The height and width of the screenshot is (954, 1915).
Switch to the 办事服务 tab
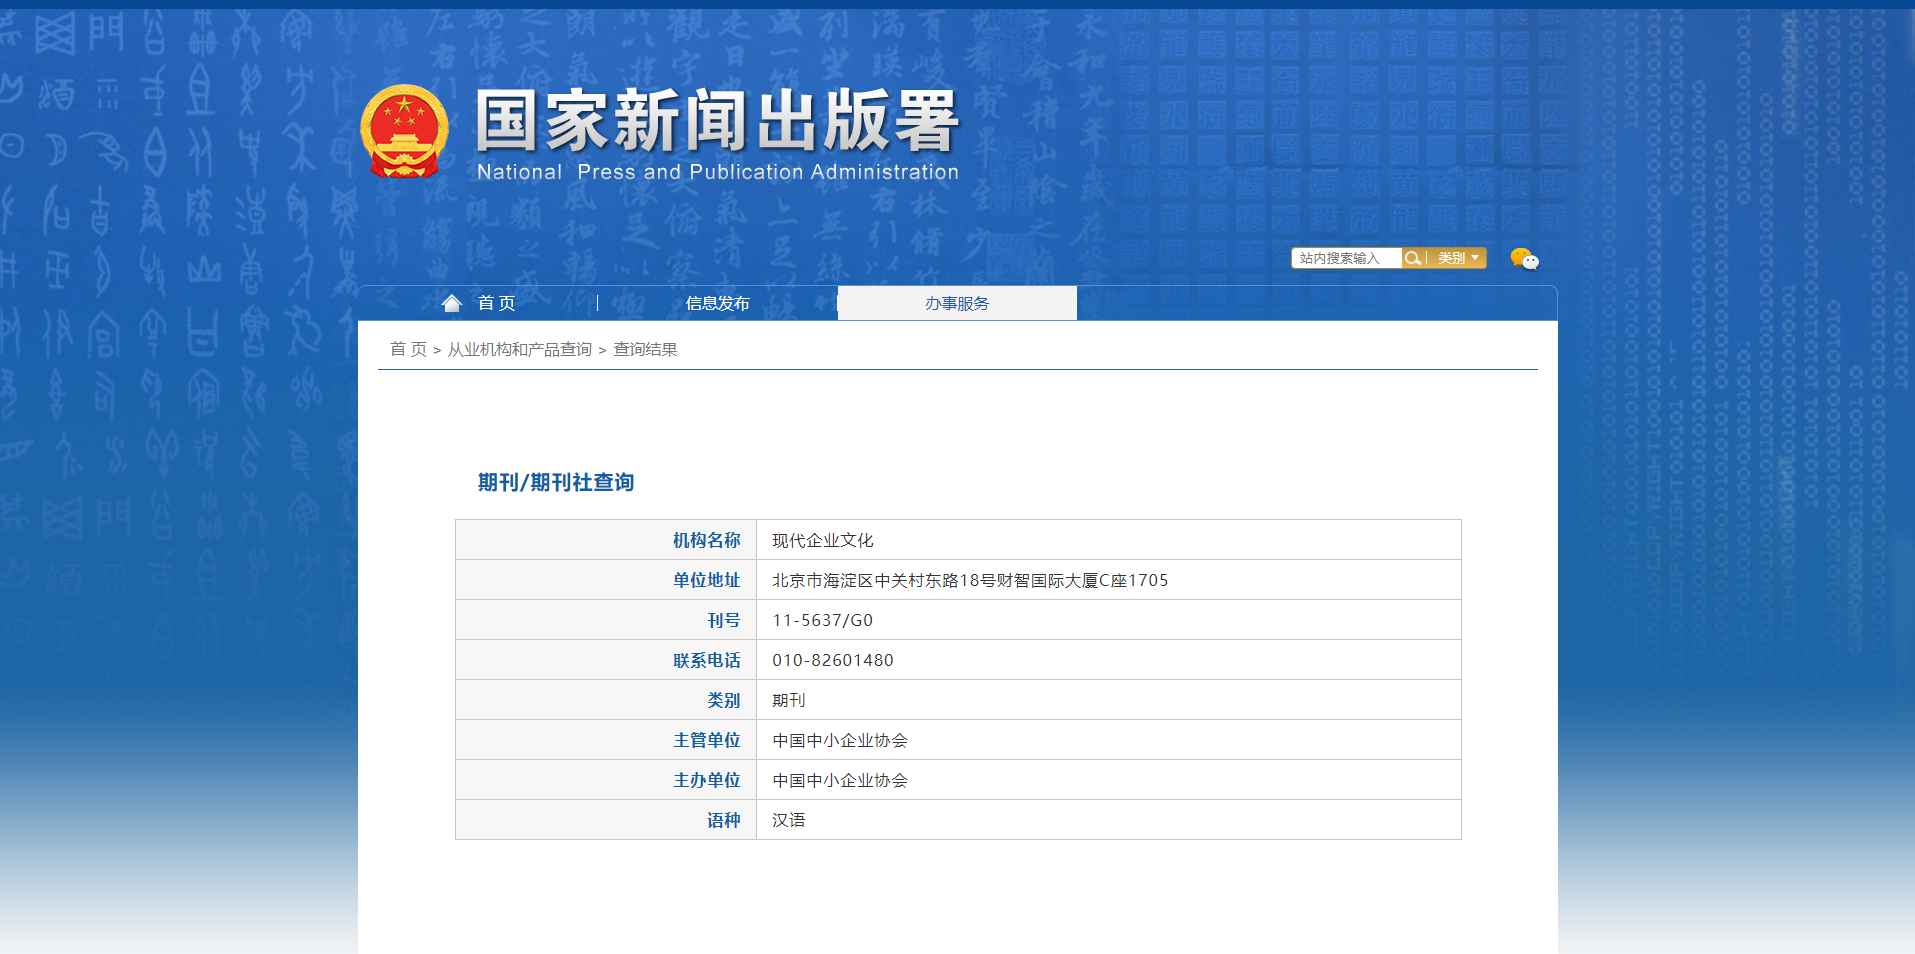pos(957,303)
